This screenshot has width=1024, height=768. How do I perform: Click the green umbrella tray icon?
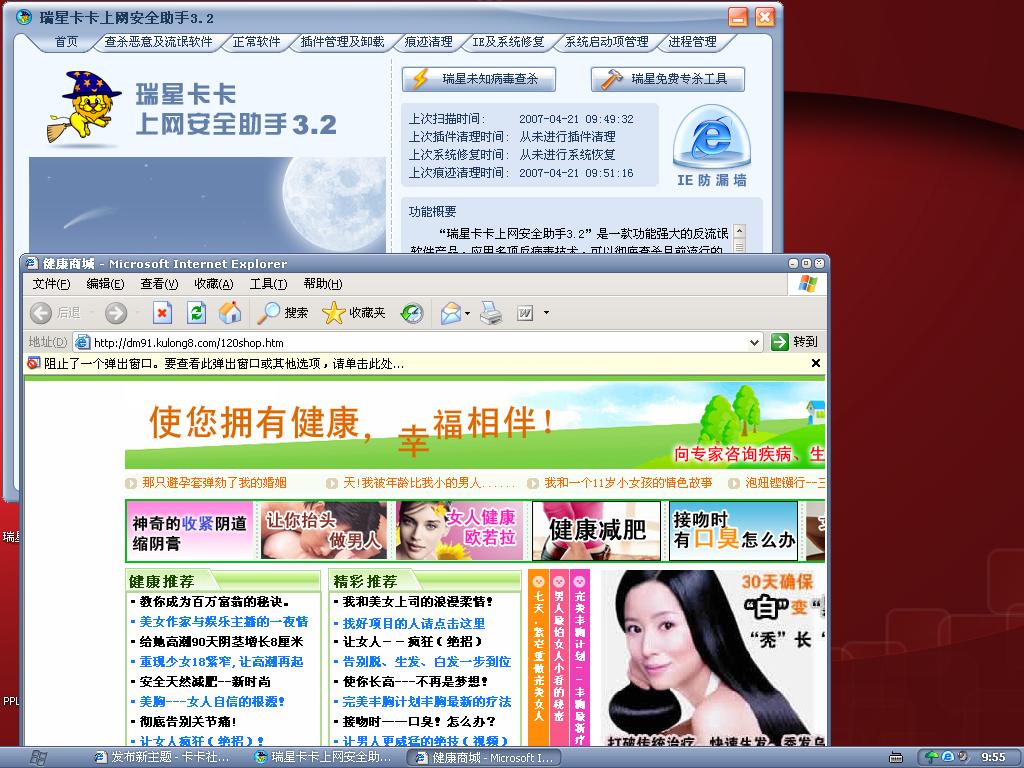[x=933, y=757]
